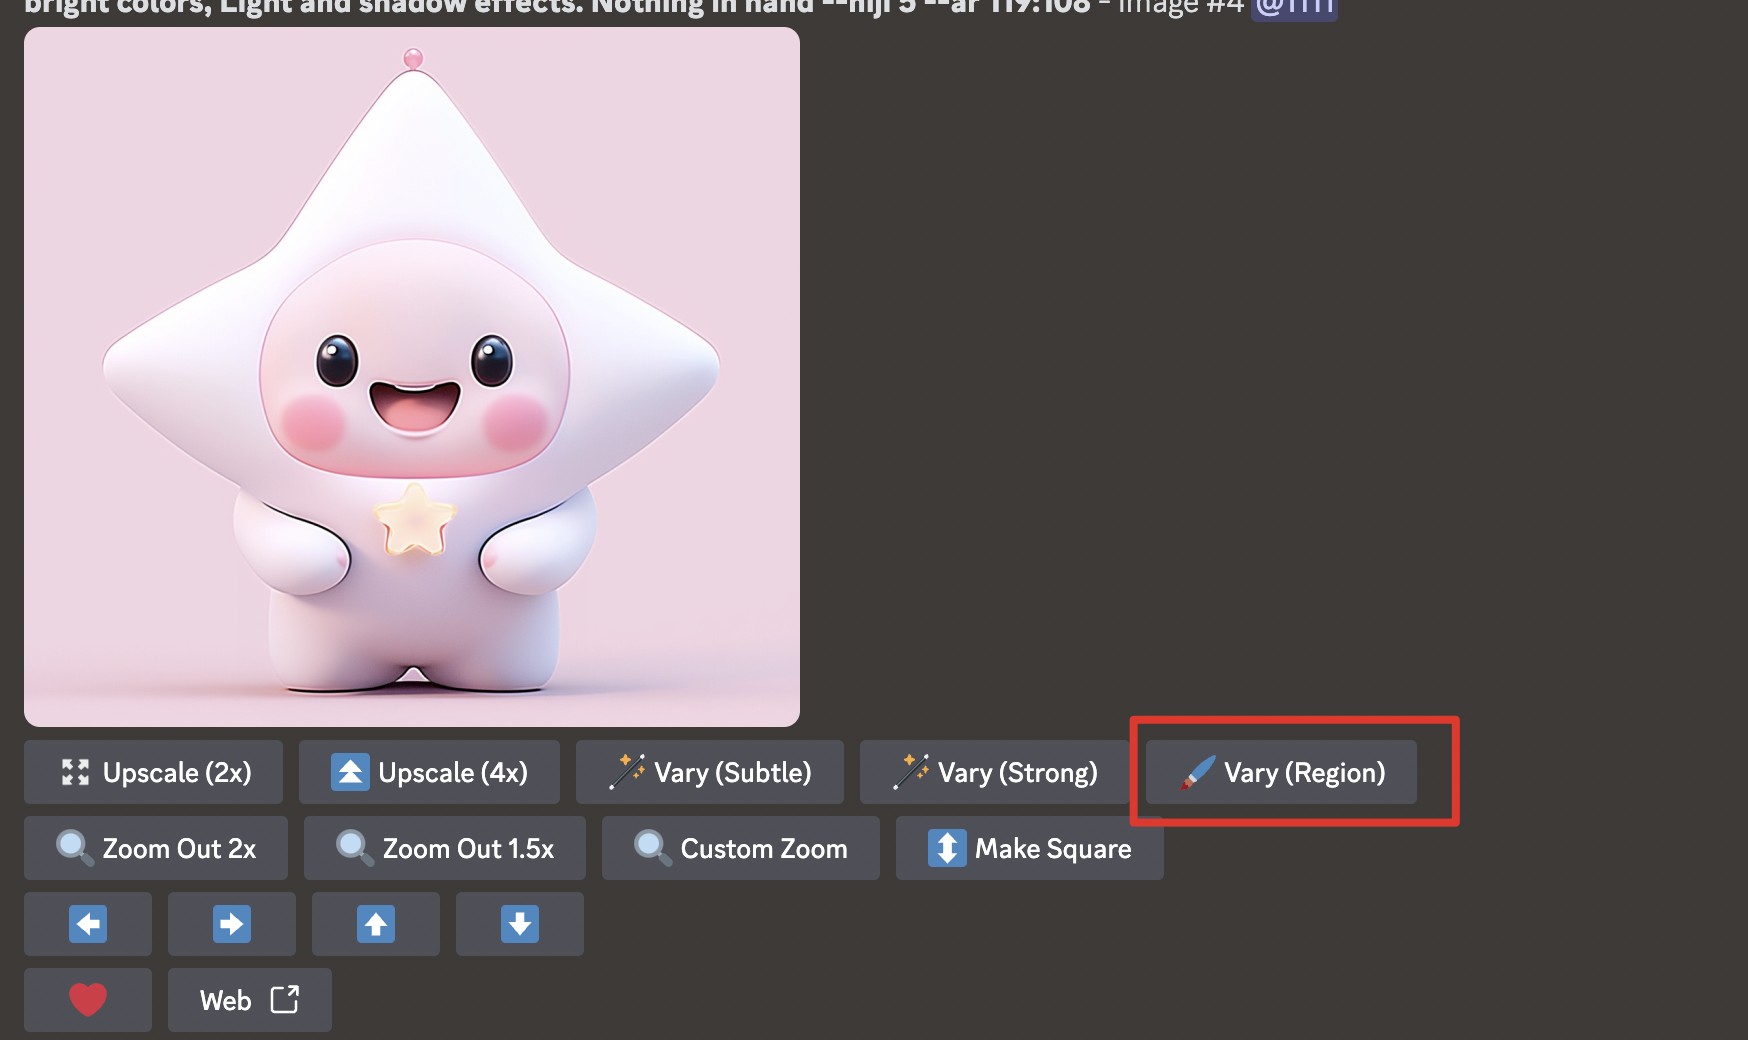Viewport: 1748px width, 1040px height.
Task: Open the Vary (Region) editor
Action: click(x=1281, y=772)
